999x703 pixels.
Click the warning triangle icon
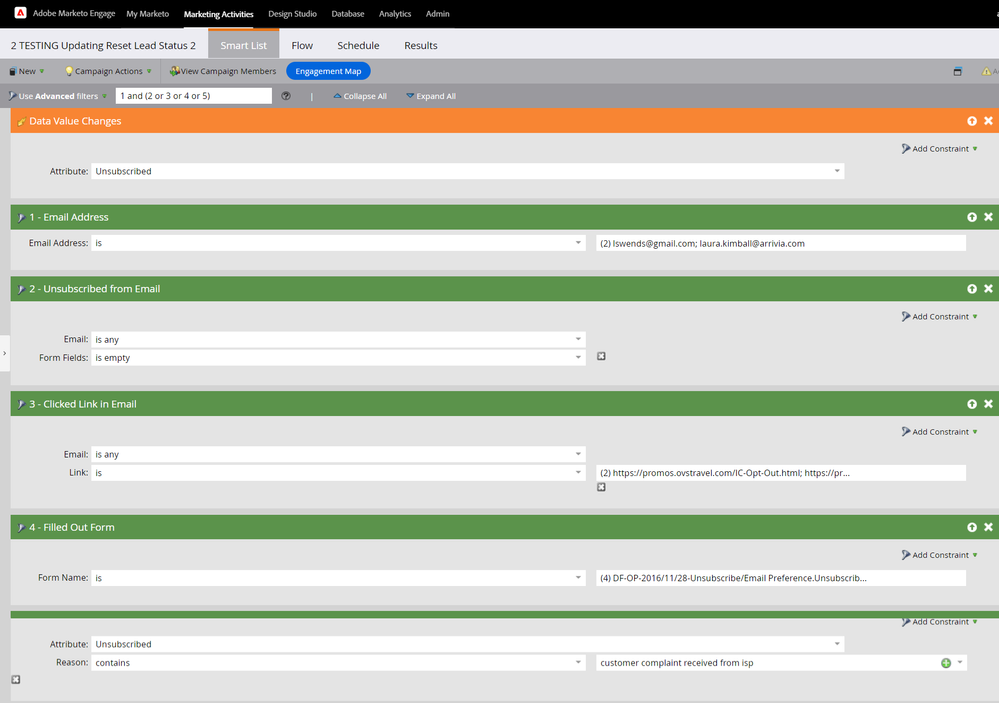986,71
